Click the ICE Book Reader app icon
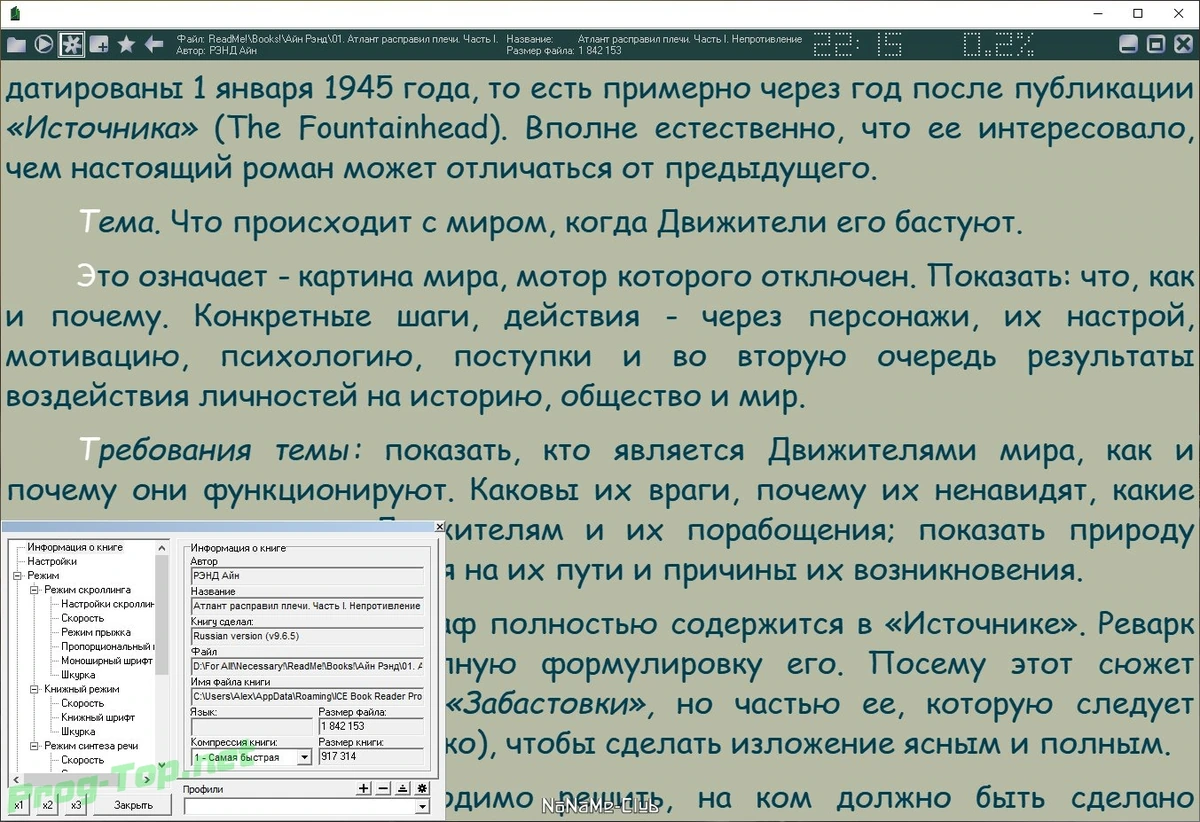This screenshot has height=822, width=1200. click(x=16, y=14)
